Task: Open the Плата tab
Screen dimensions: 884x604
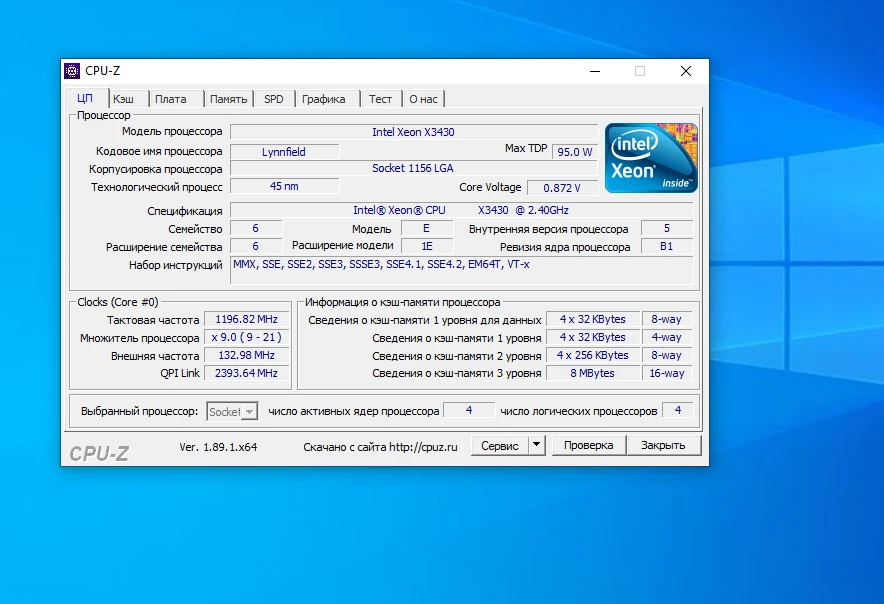Action: tap(171, 99)
